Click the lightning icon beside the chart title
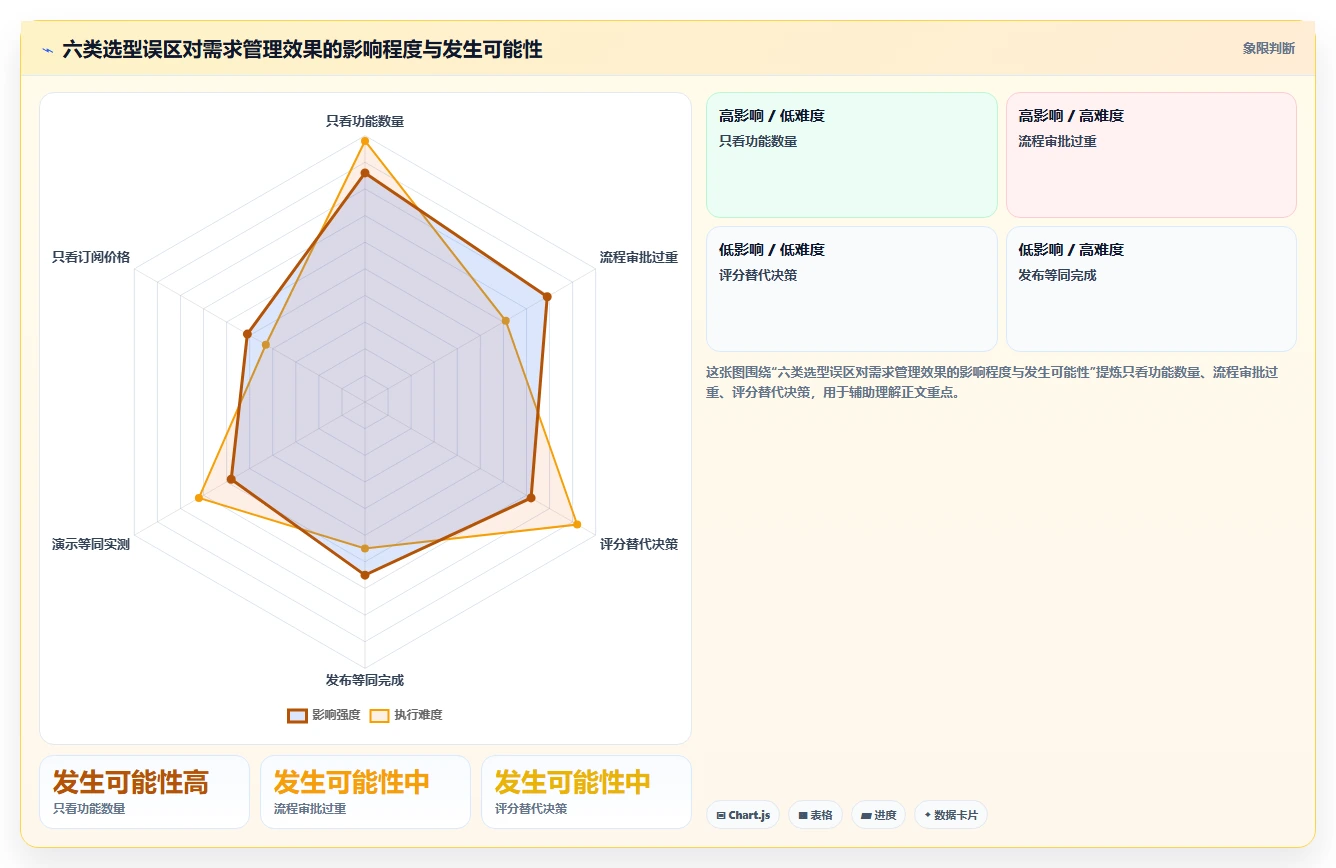 (47, 50)
